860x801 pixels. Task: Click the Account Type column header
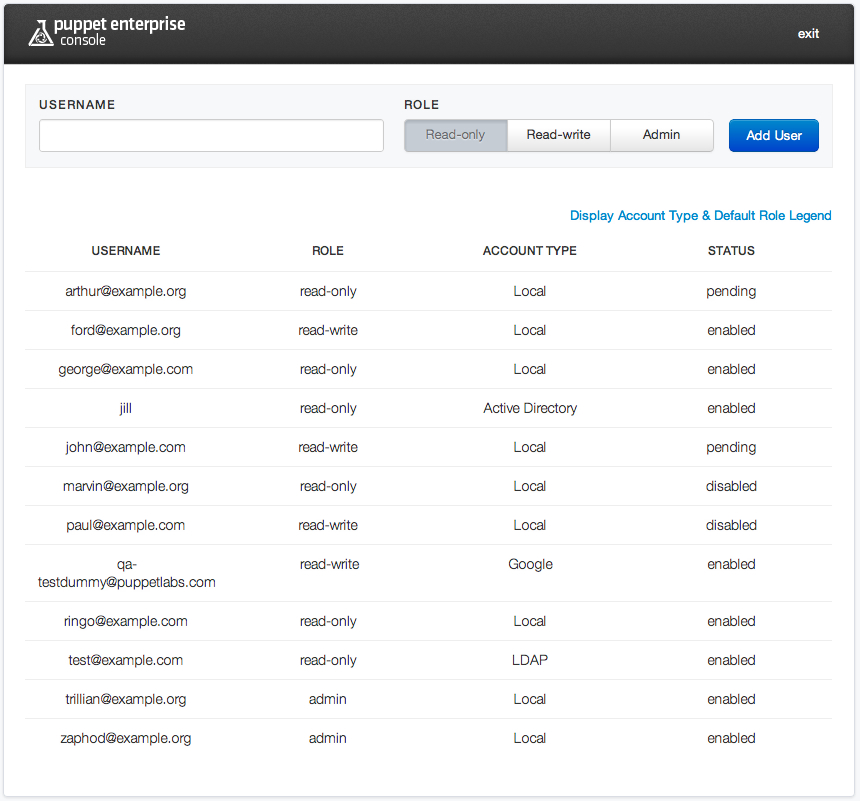tap(529, 251)
